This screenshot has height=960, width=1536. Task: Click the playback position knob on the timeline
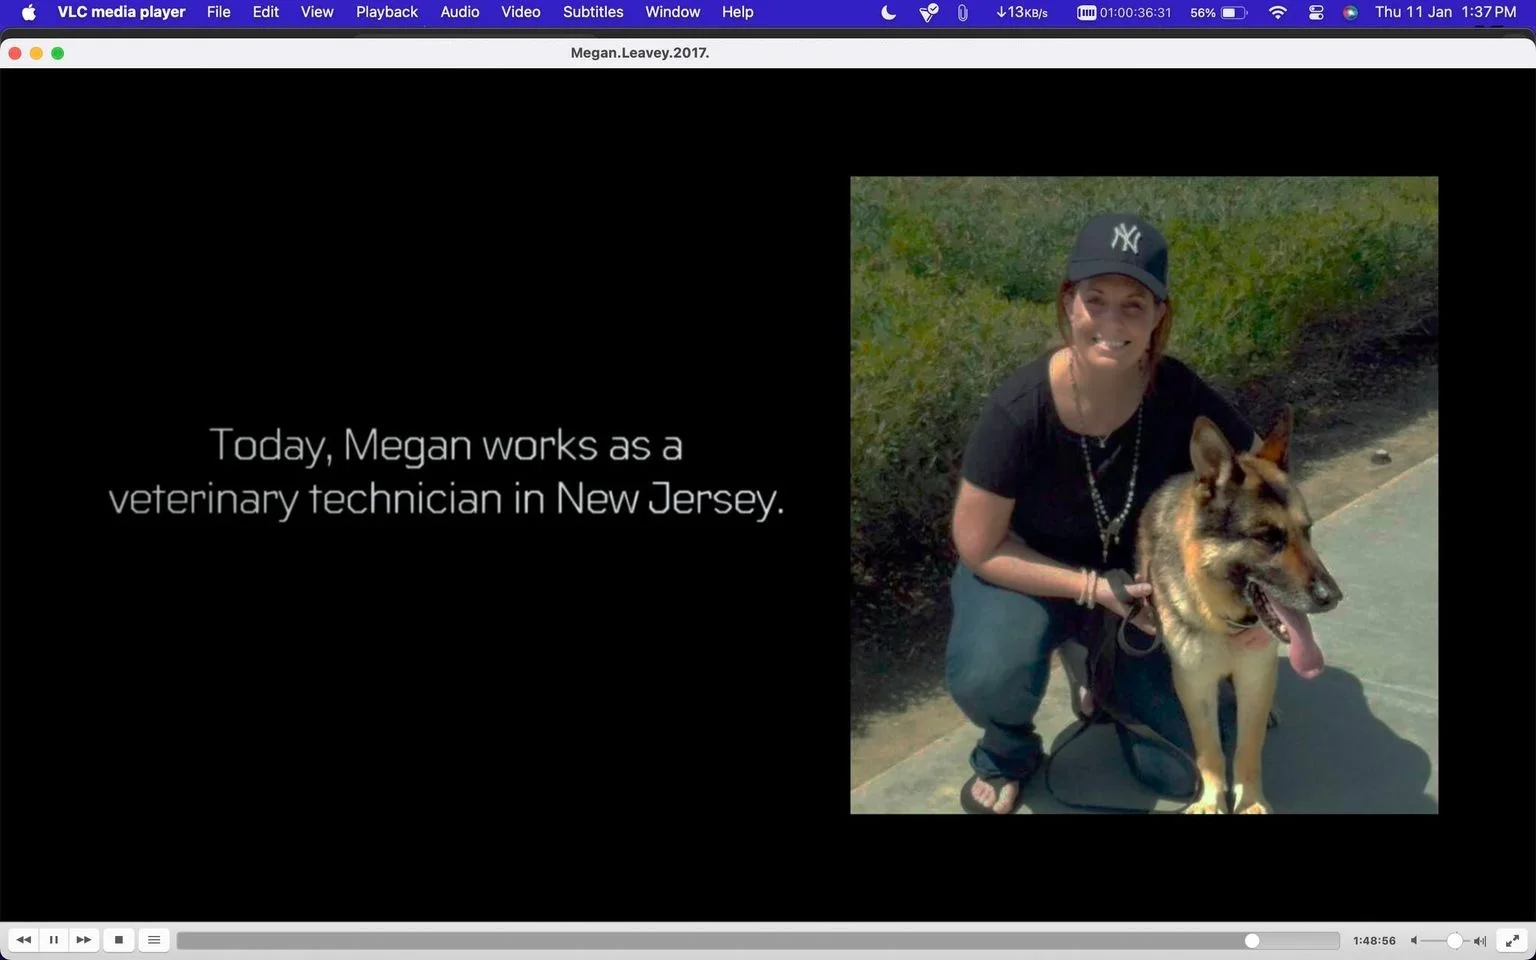(1252, 941)
